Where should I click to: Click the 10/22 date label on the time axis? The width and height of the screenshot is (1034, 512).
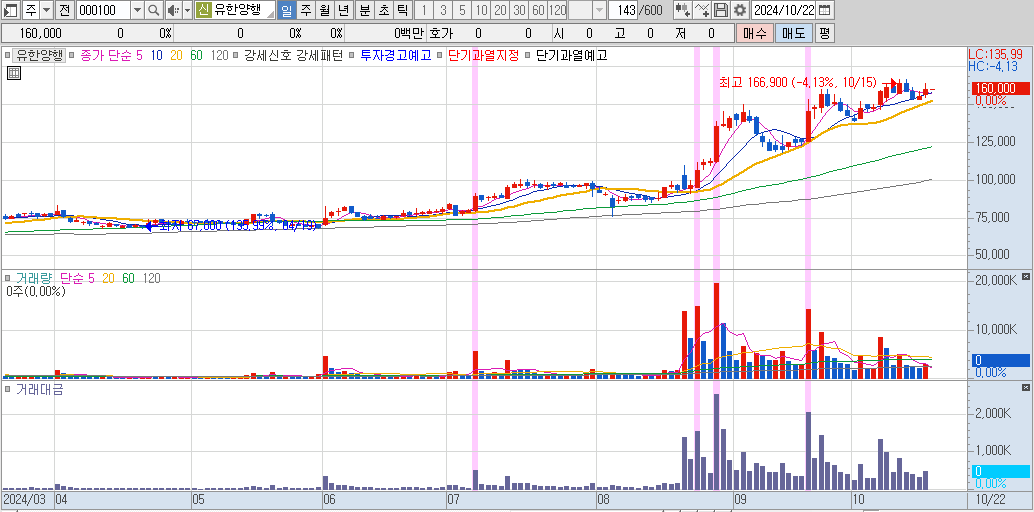coord(990,499)
